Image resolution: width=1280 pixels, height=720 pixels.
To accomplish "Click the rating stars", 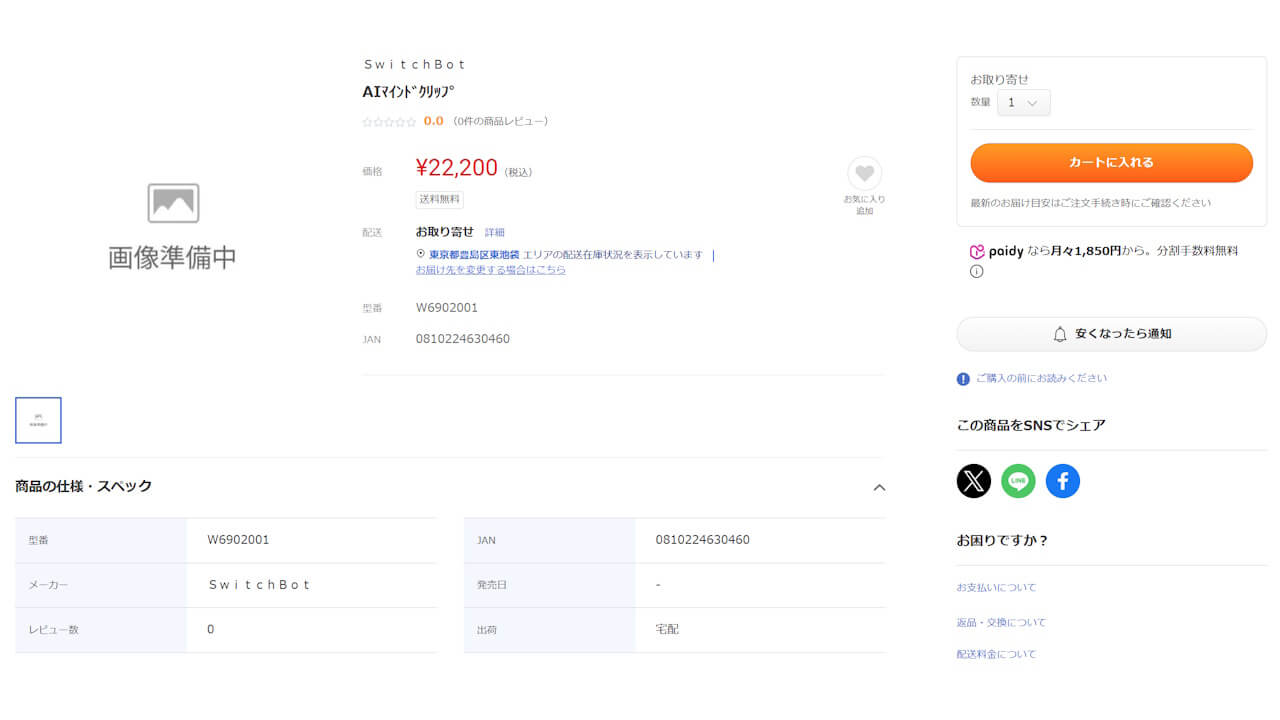I will [389, 122].
